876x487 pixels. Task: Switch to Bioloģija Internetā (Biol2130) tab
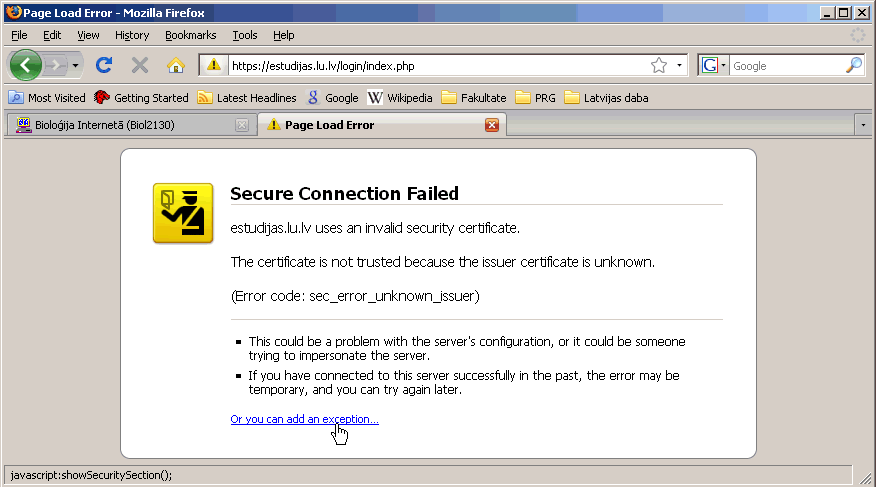click(x=131, y=125)
